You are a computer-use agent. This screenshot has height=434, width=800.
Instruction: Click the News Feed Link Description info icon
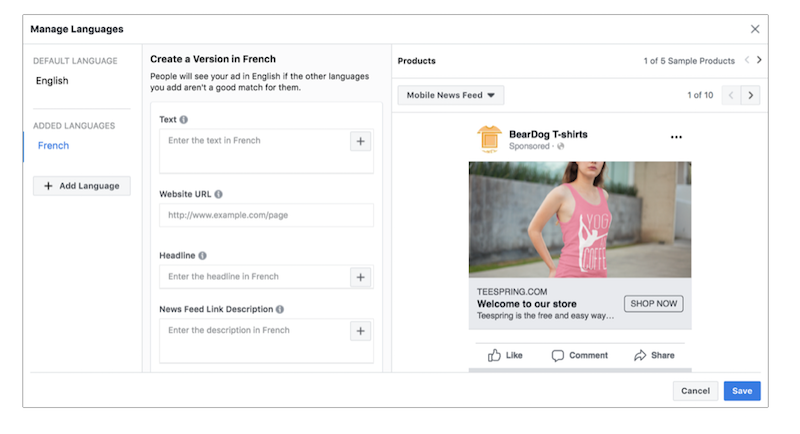280,310
